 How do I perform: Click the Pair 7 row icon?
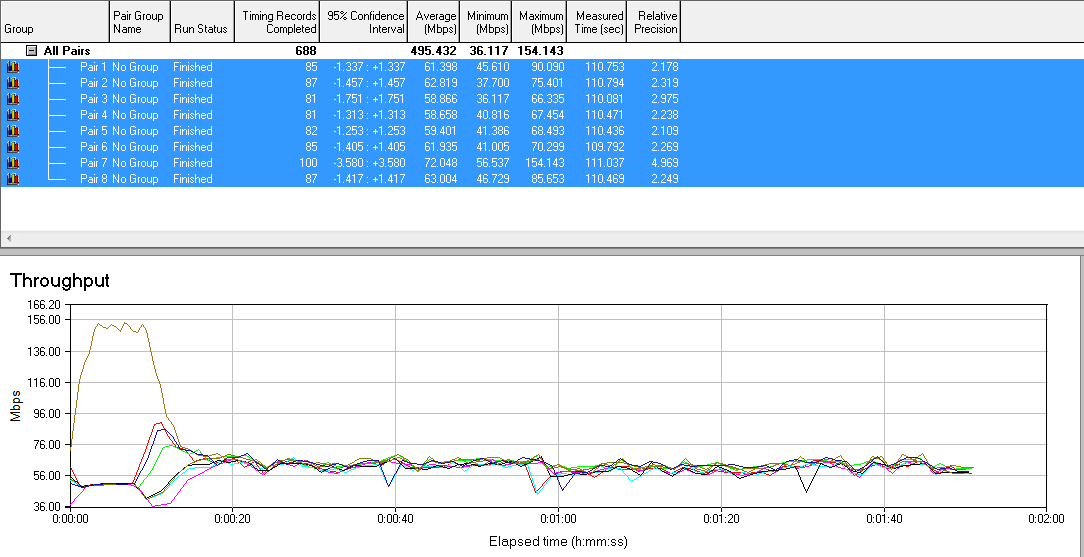point(12,163)
